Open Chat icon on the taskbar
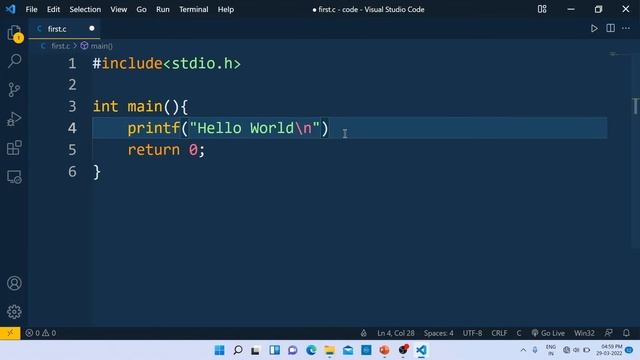 [293, 350]
